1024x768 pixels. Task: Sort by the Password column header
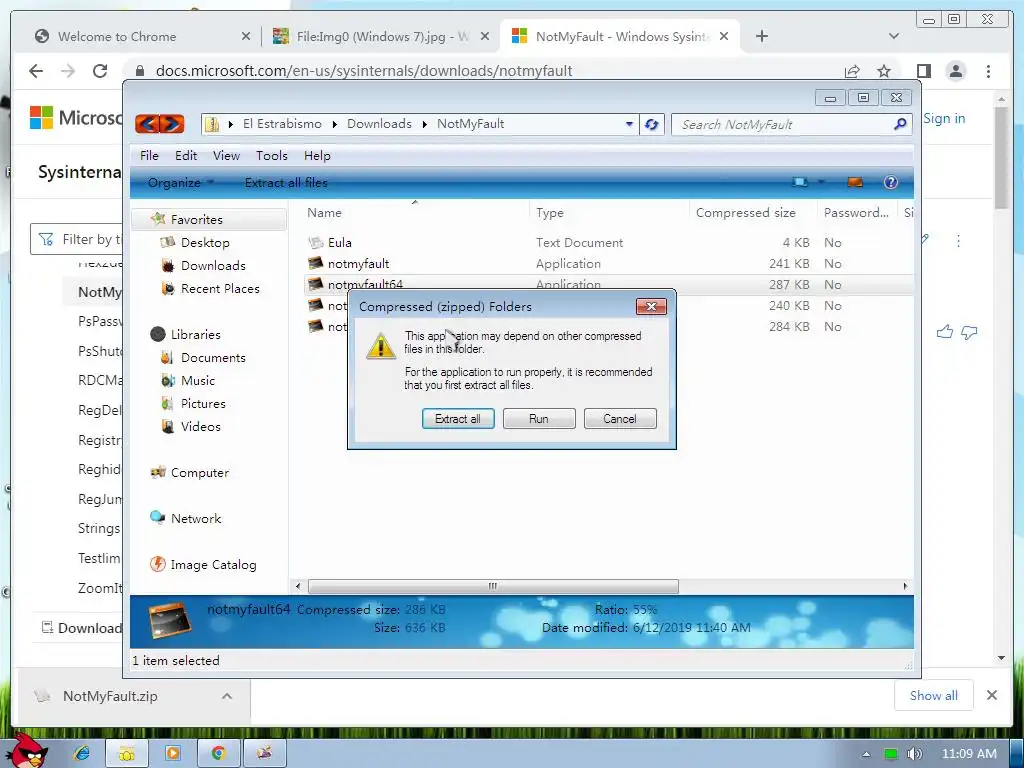click(856, 213)
